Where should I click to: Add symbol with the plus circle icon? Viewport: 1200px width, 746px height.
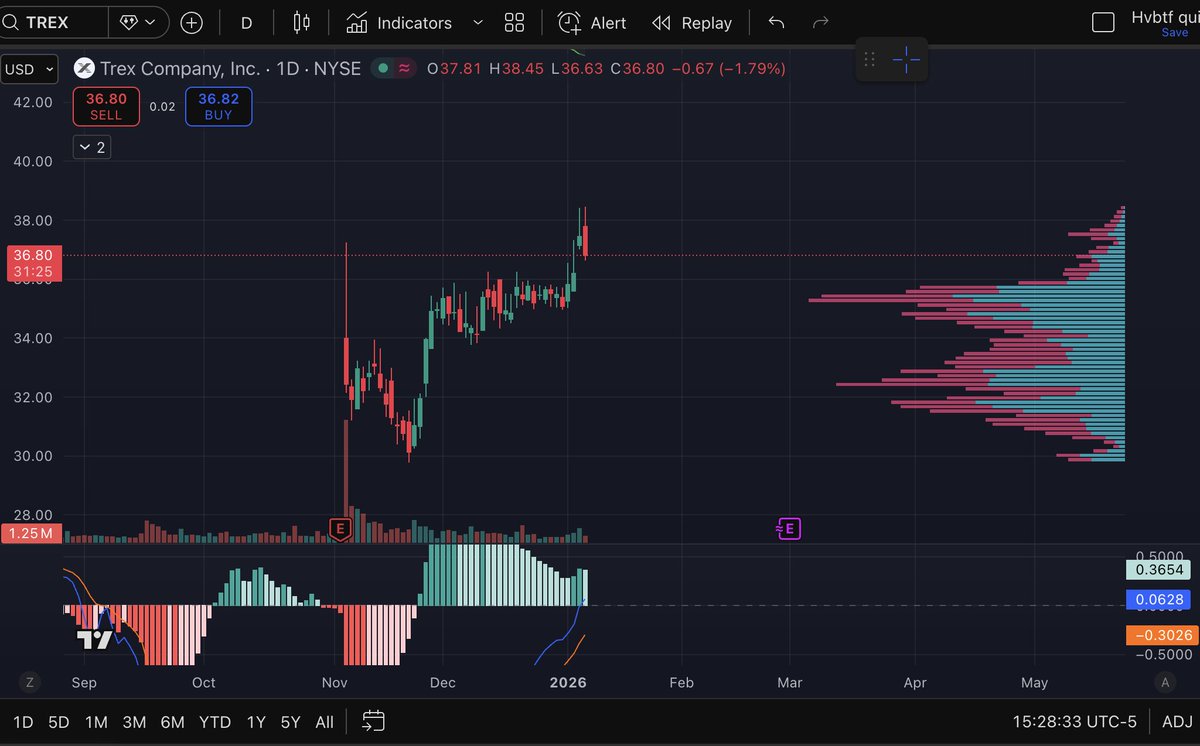[191, 22]
